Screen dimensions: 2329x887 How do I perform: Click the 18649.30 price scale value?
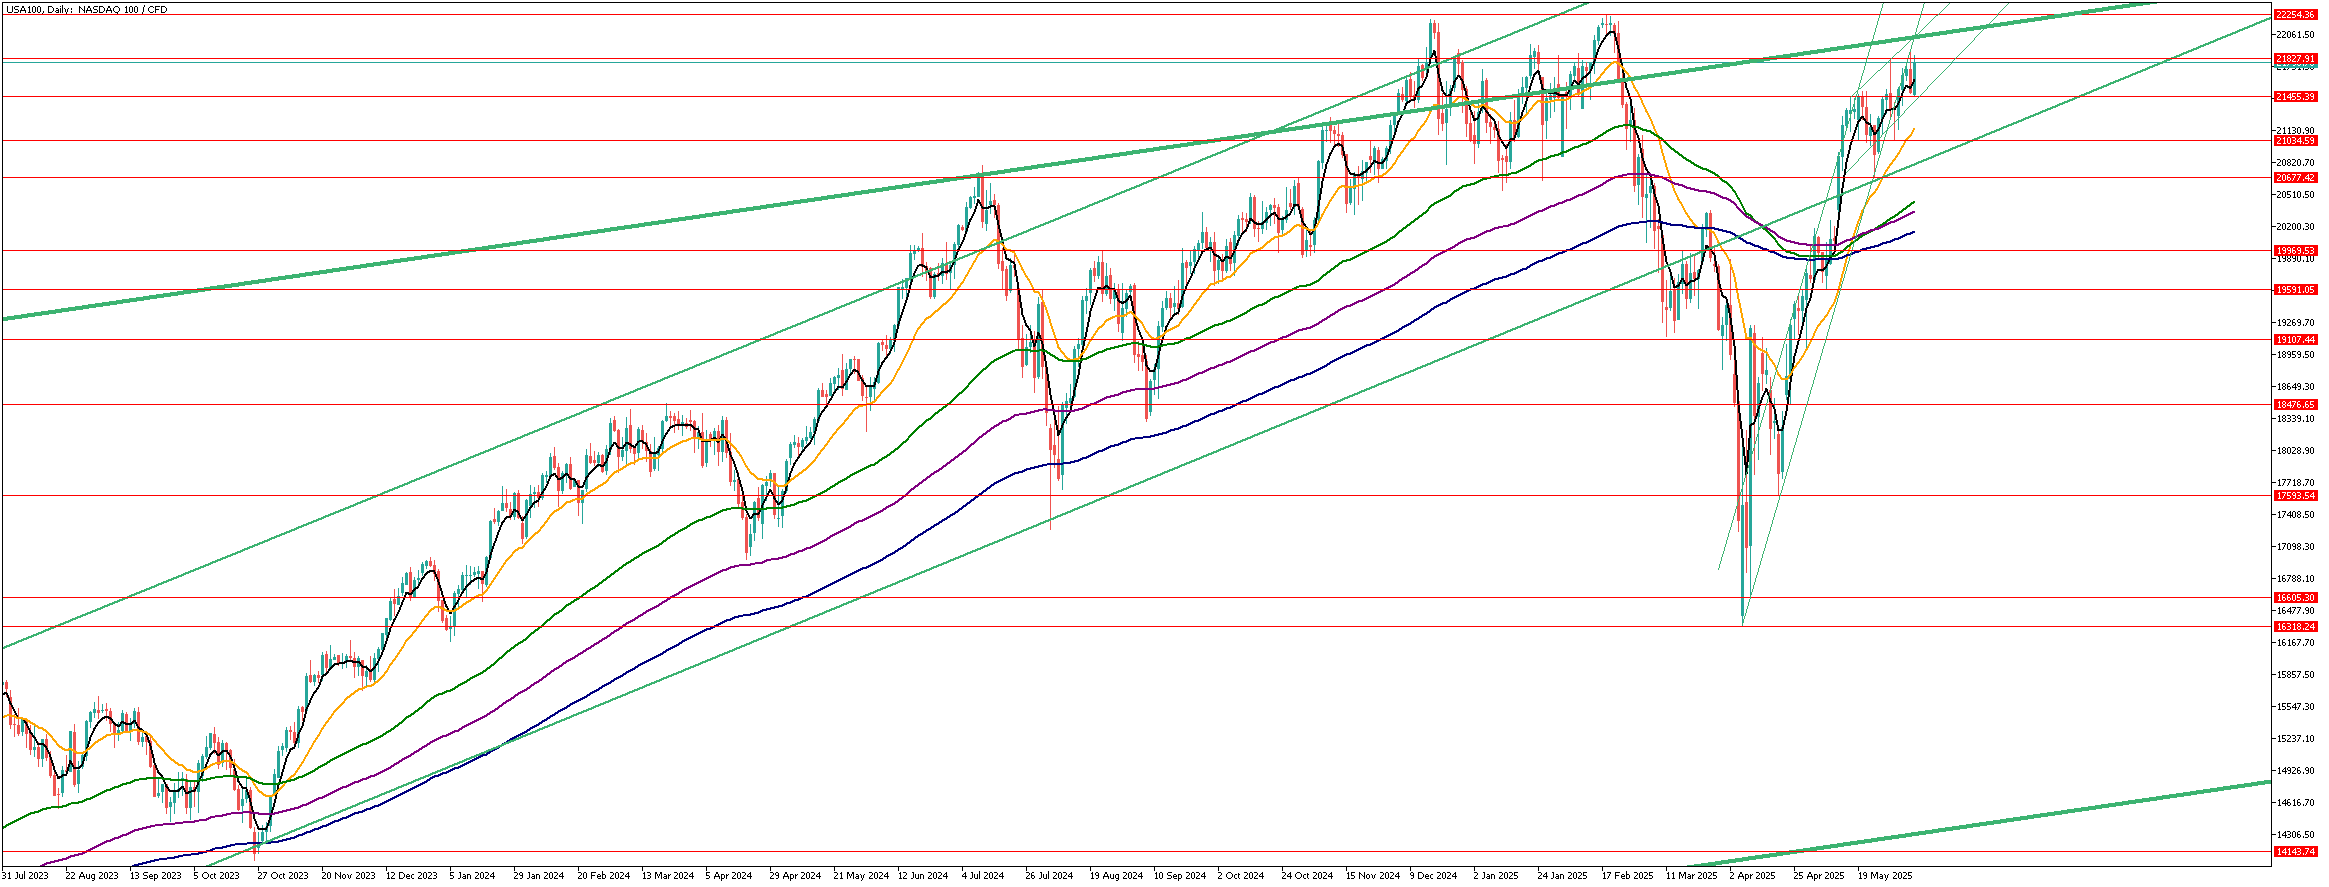[x=2296, y=387]
